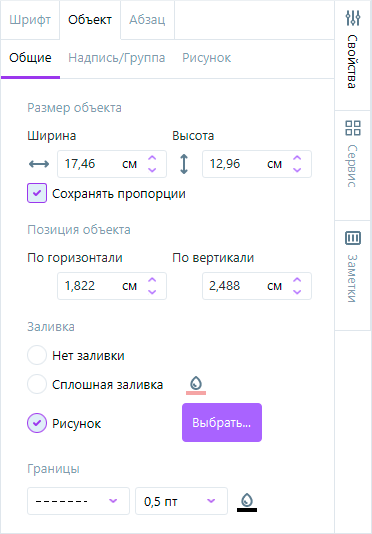Open border color picker with black underline

coord(247,502)
